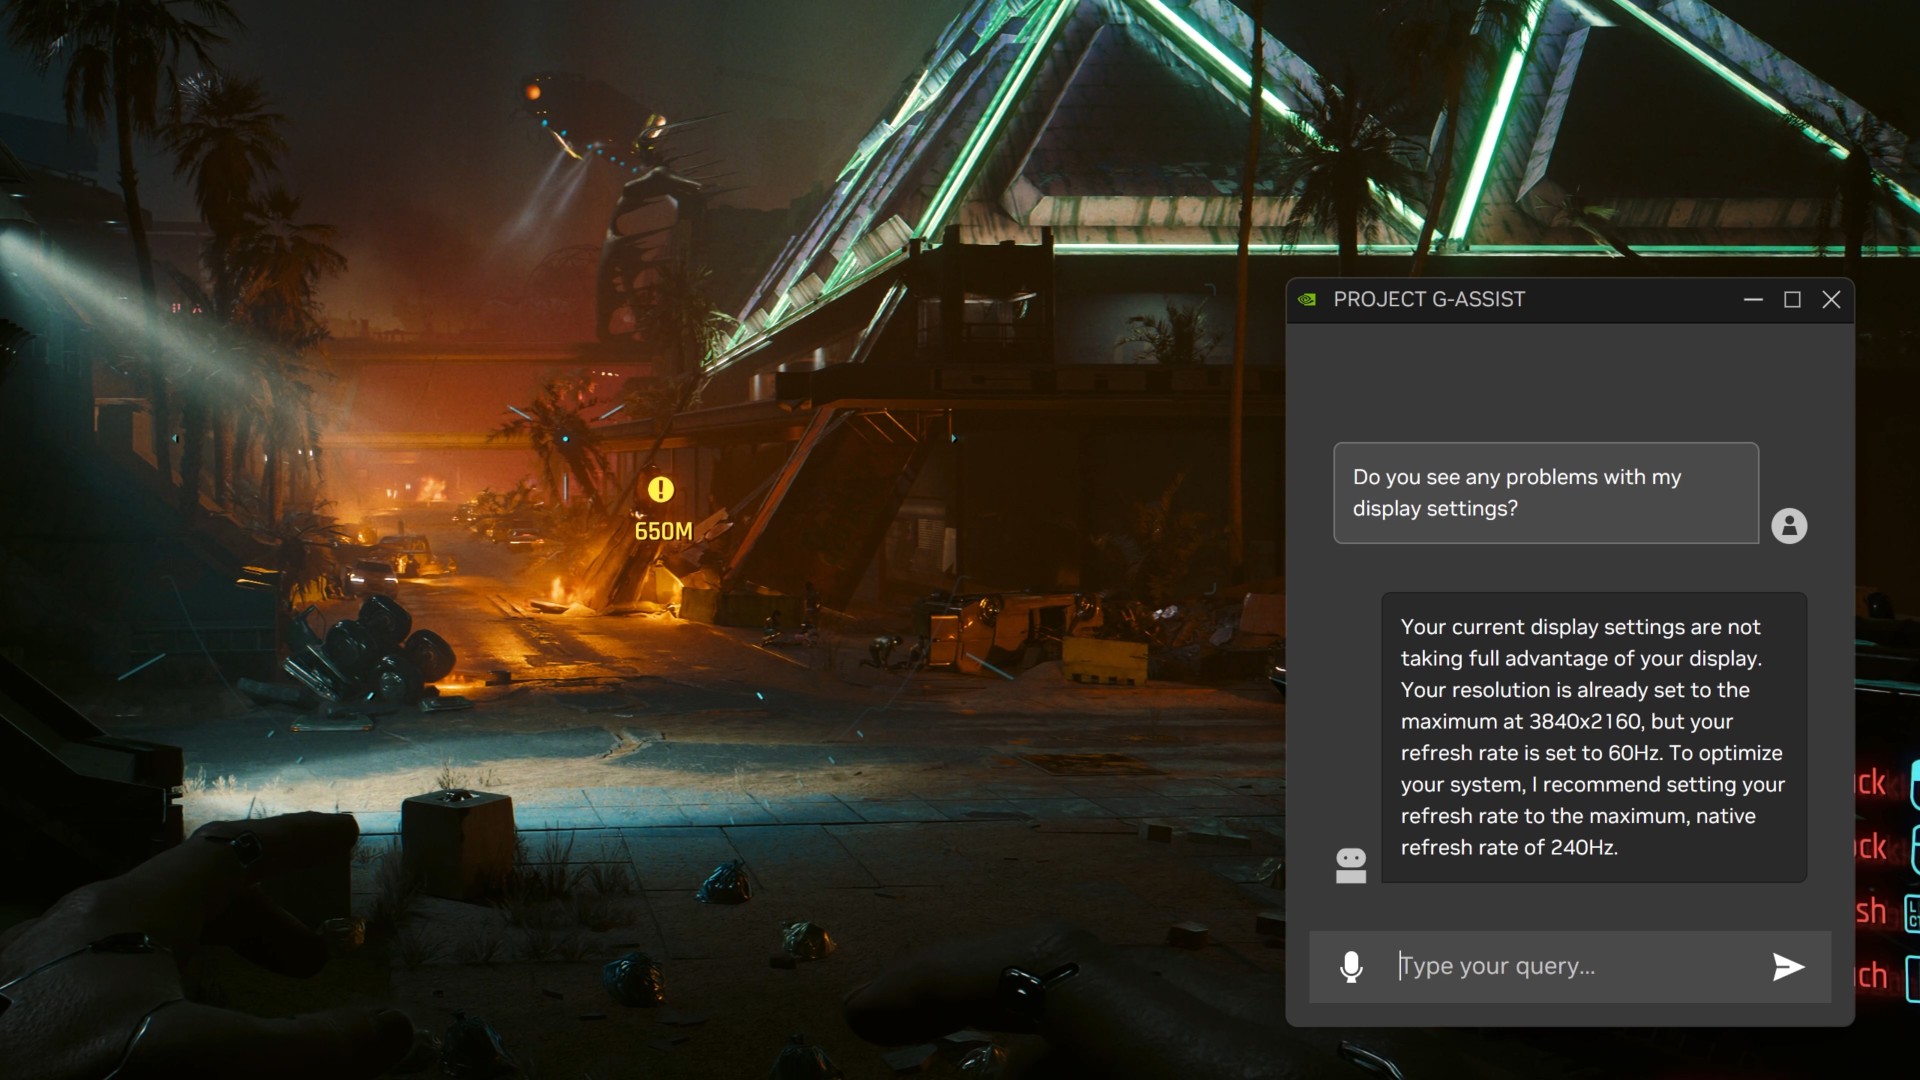
Task: Click the user avatar icon
Action: [1789, 526]
